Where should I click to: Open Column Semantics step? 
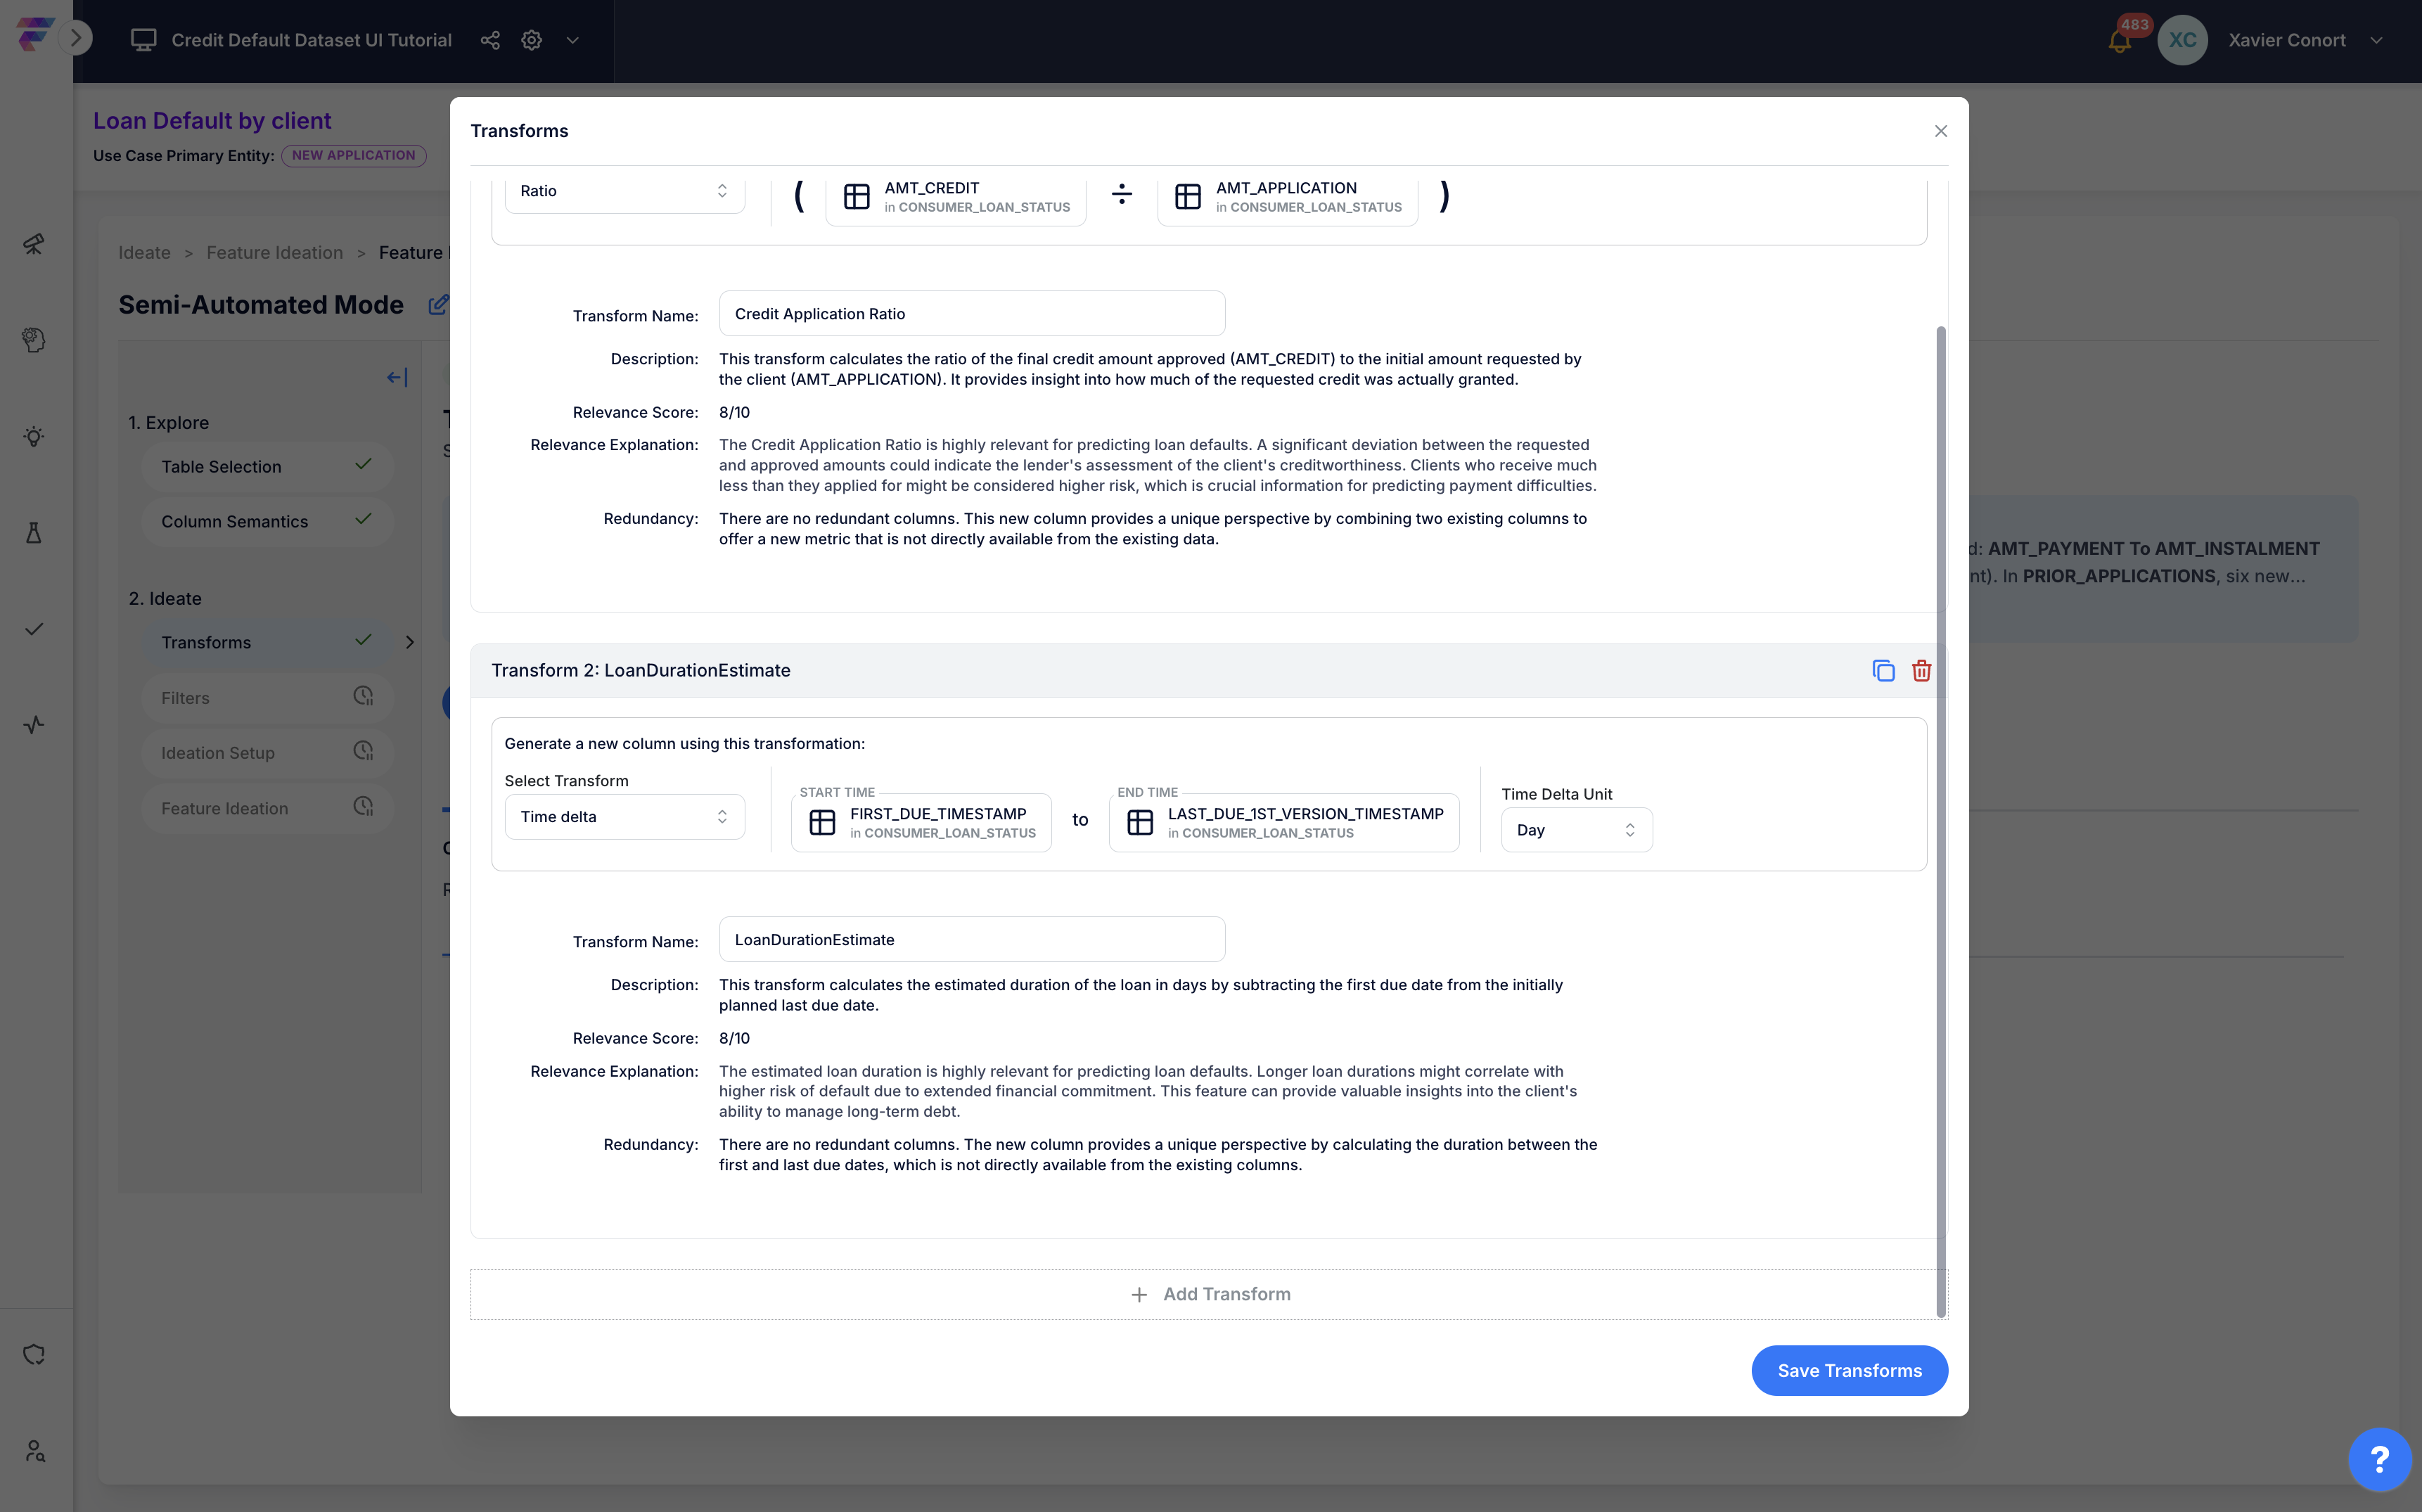pyautogui.click(x=267, y=521)
